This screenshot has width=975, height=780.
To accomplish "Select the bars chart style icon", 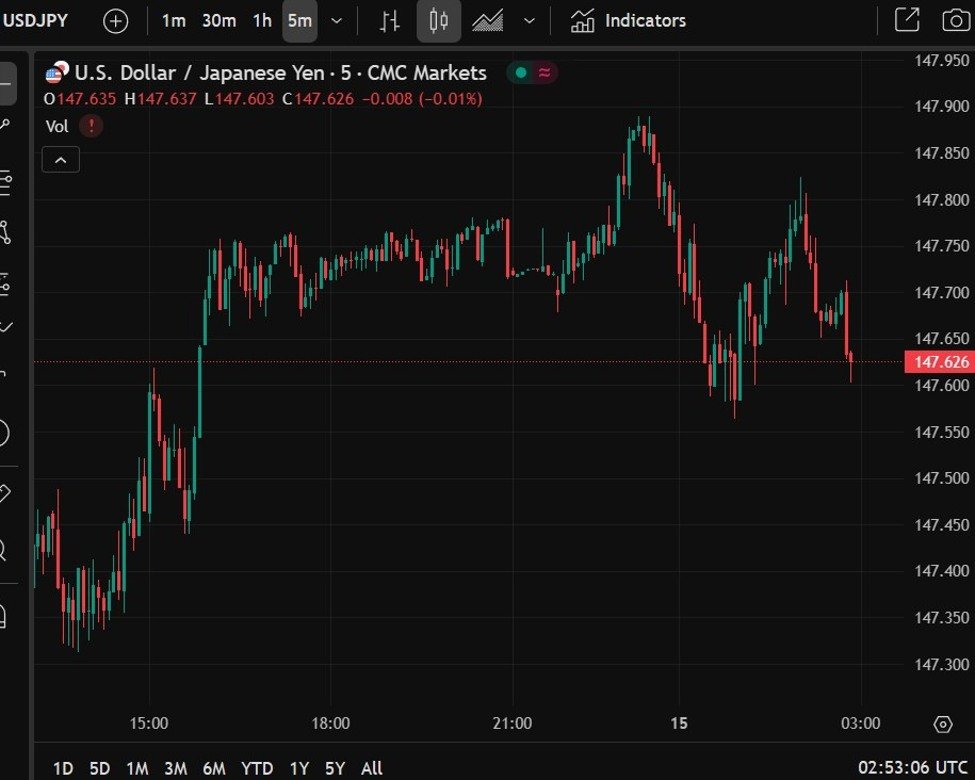I will click(391, 21).
